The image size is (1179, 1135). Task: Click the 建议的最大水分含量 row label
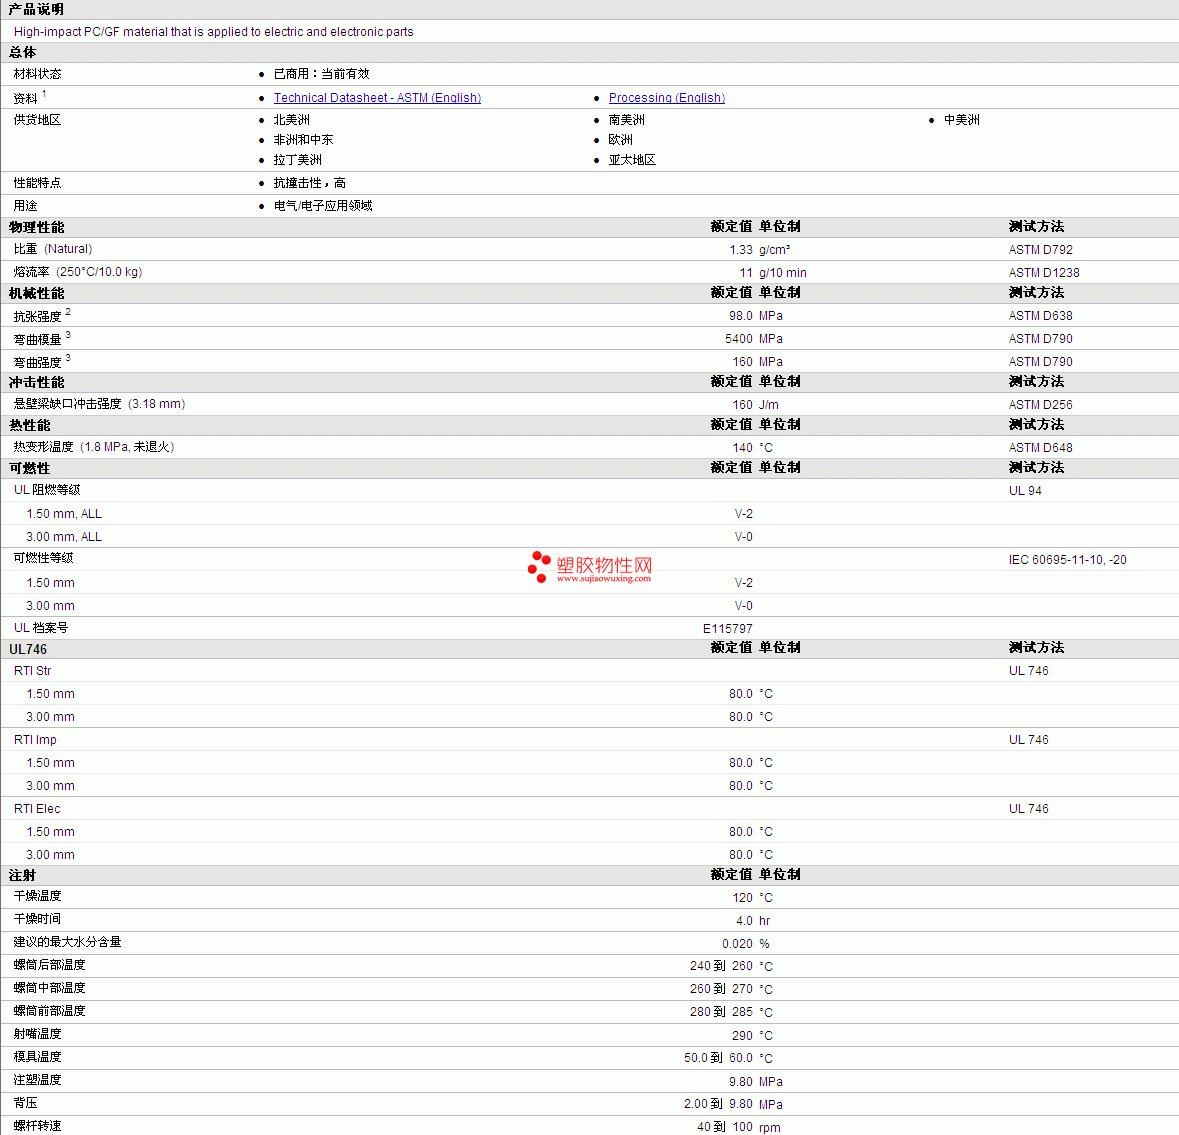(x=67, y=942)
